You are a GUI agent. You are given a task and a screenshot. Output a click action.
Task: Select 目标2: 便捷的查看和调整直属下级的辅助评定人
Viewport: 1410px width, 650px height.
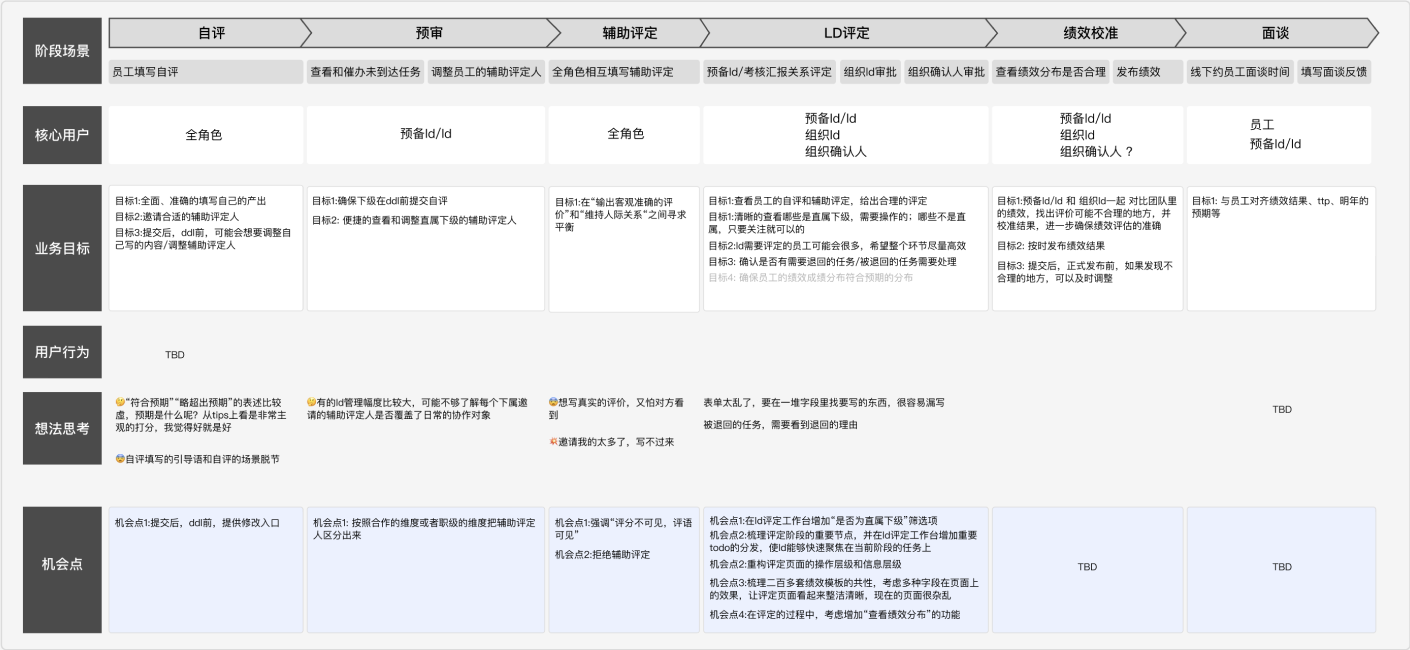point(414,219)
